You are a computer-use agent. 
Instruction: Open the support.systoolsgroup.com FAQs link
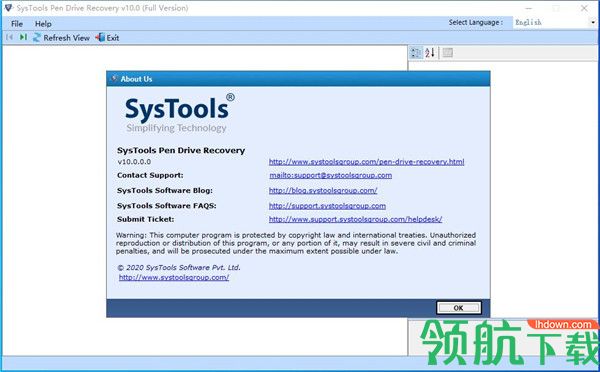click(327, 206)
